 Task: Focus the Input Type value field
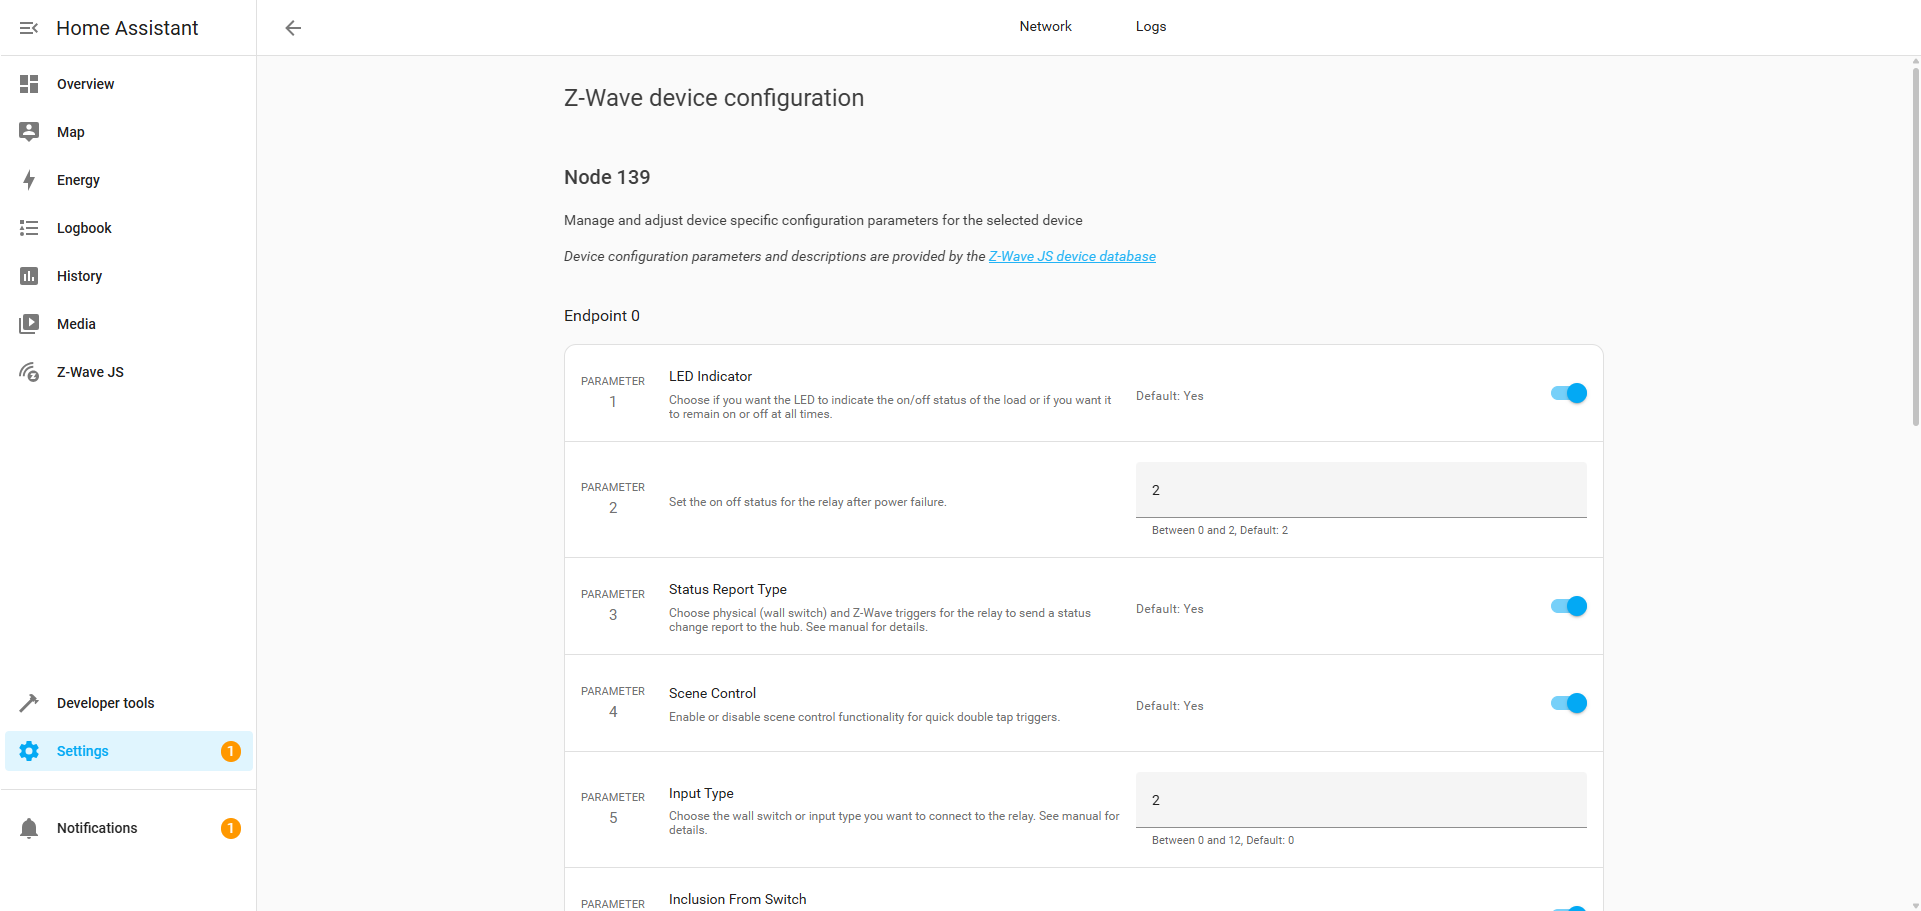(1361, 800)
